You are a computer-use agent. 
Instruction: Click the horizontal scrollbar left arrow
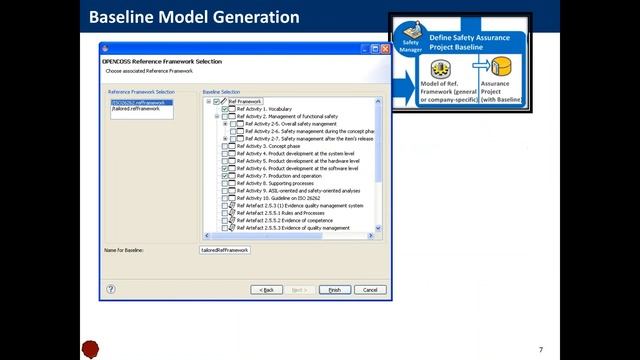[207, 236]
